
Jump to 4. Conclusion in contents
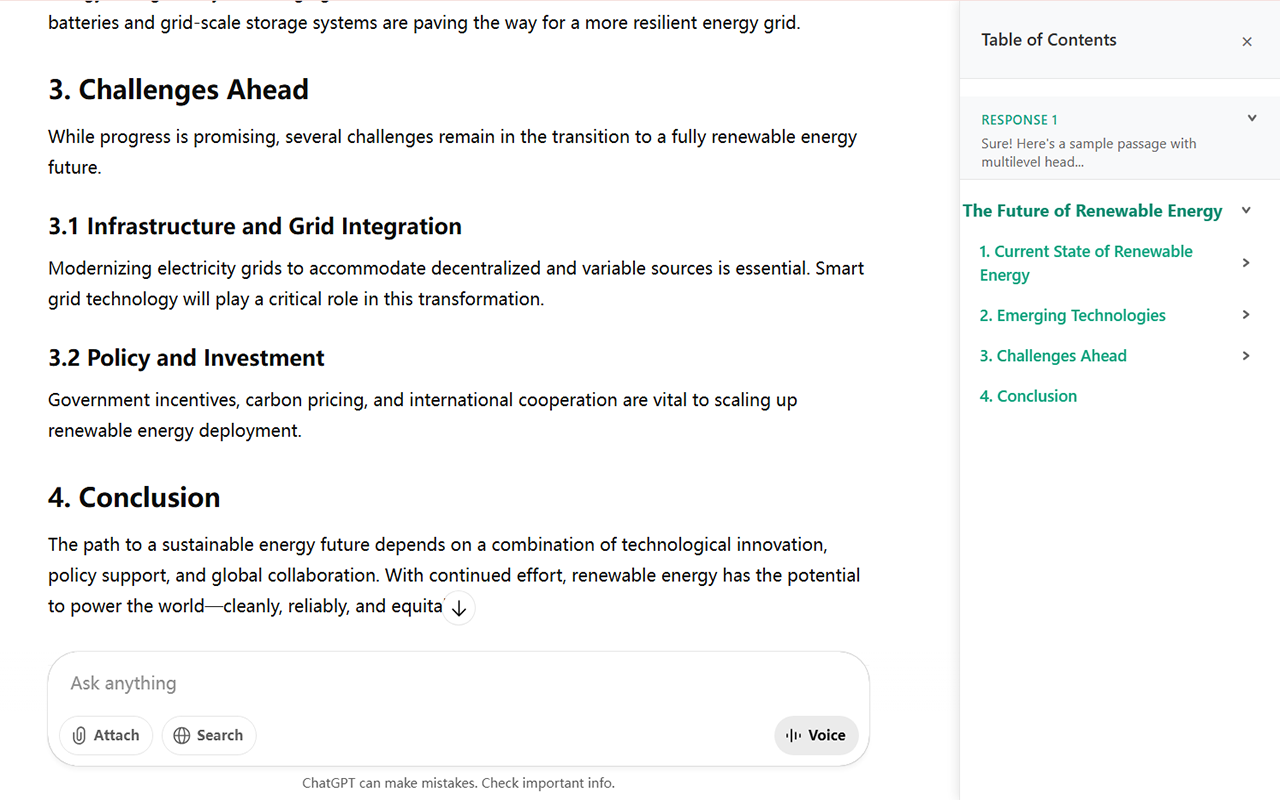1028,396
